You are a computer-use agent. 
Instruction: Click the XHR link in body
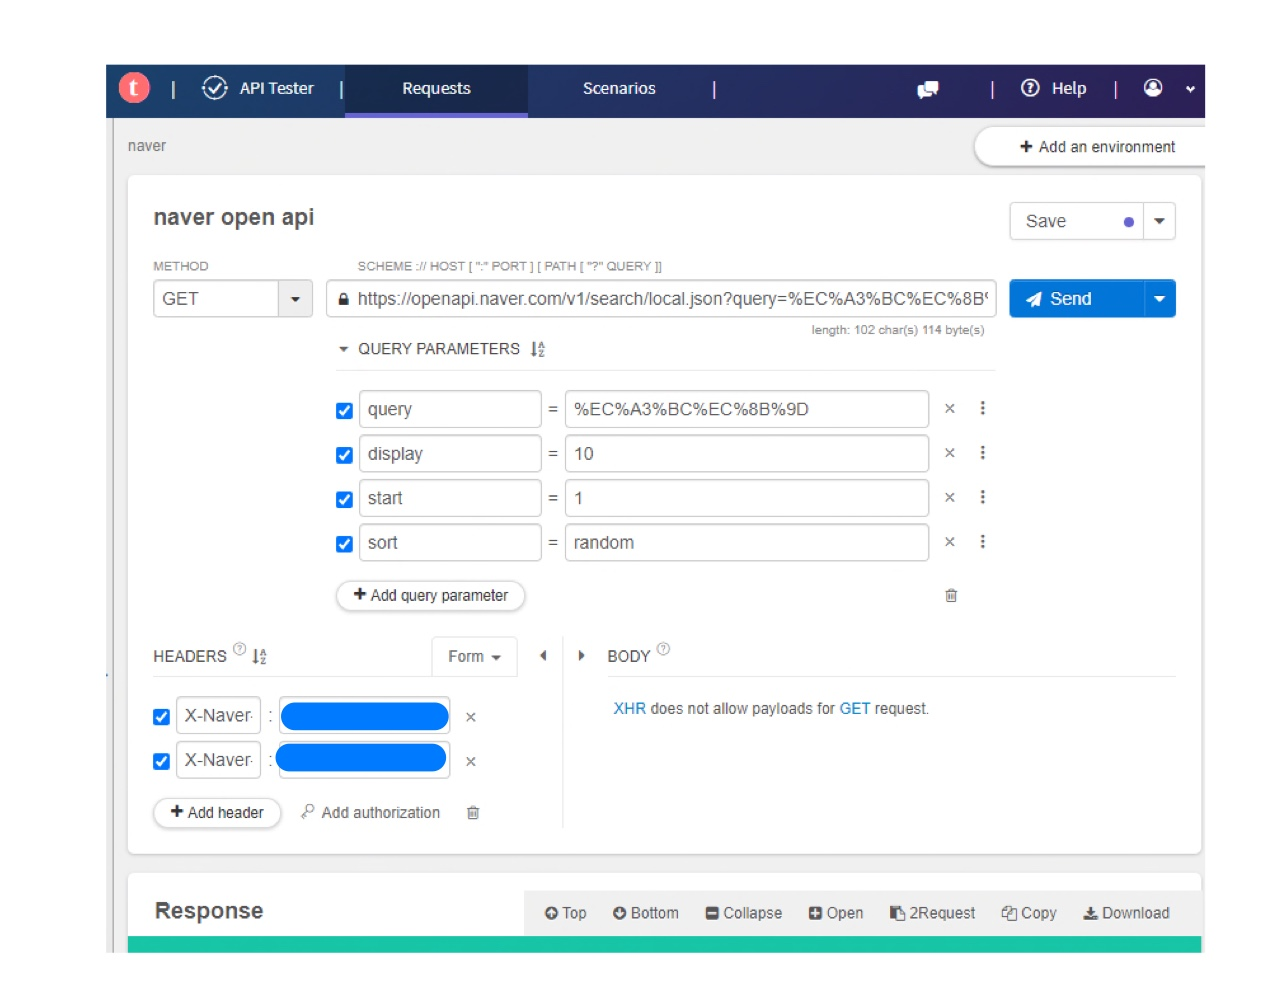coord(630,709)
